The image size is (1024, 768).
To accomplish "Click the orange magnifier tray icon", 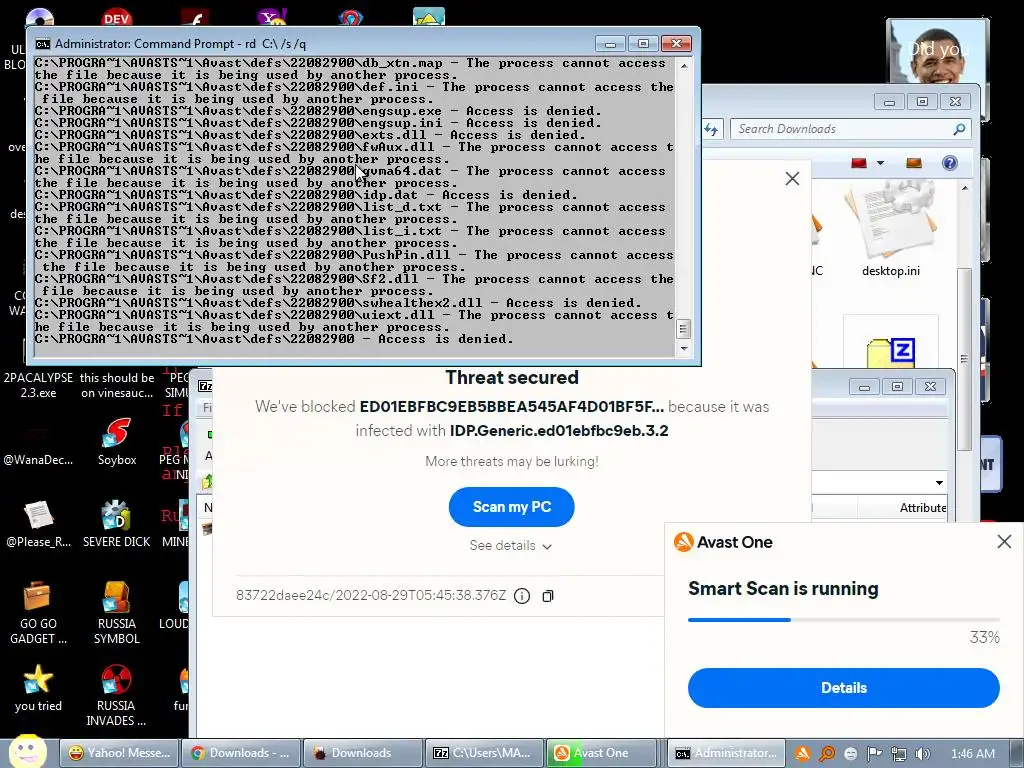I will coord(827,754).
